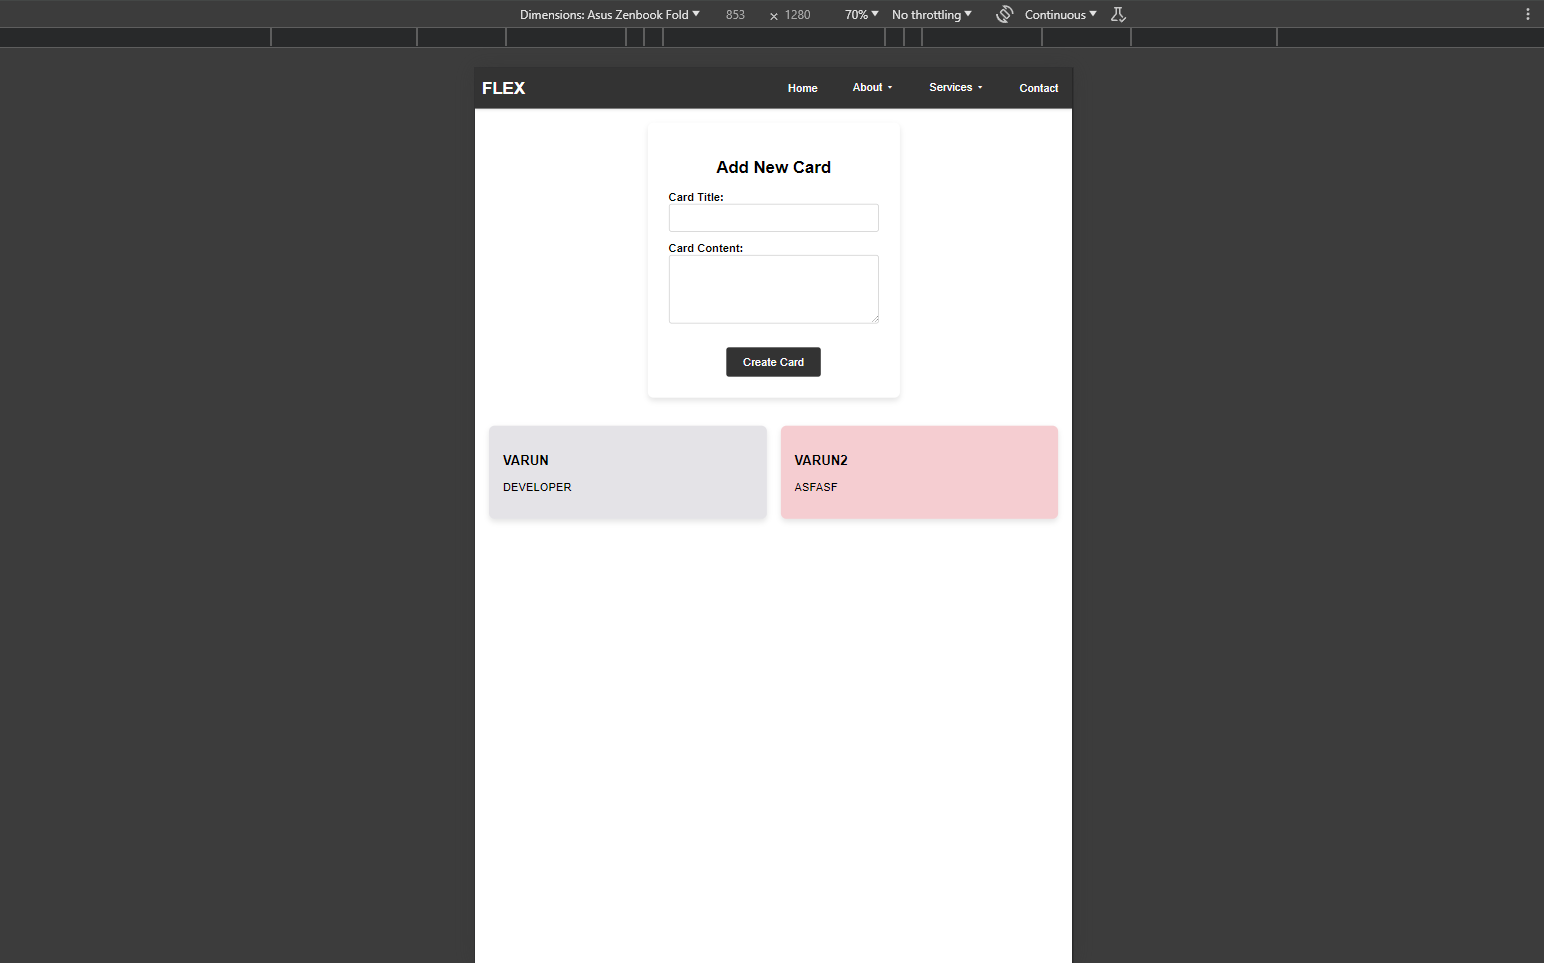
Task: Click the viewport width 853 field
Action: [x=735, y=14]
